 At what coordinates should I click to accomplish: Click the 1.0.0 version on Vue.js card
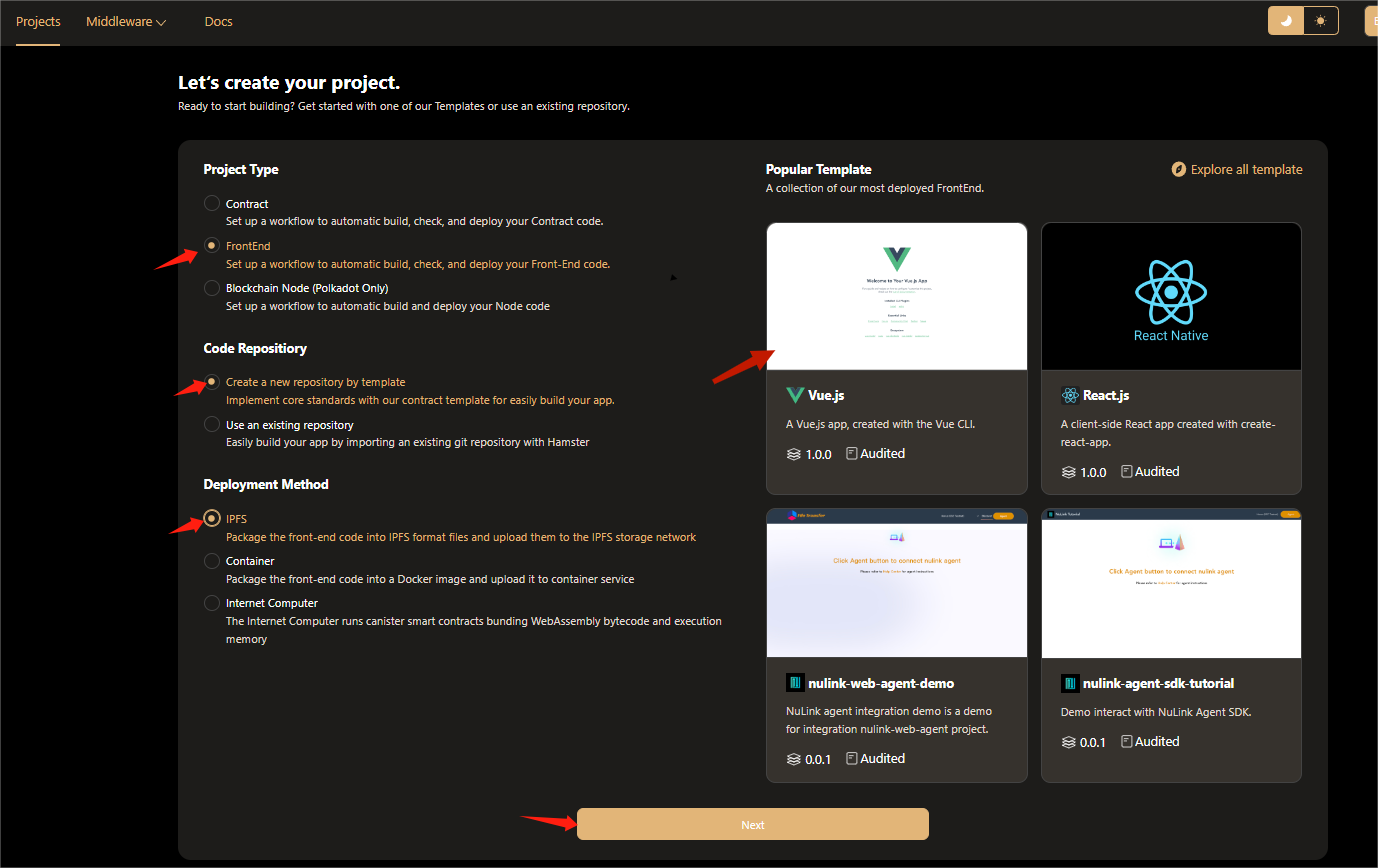tap(820, 454)
